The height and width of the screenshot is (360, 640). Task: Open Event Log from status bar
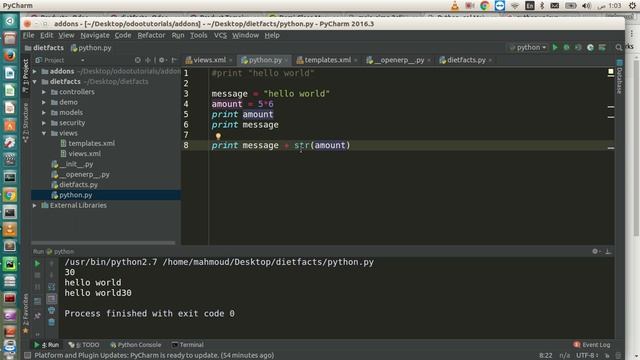[x=592, y=345]
